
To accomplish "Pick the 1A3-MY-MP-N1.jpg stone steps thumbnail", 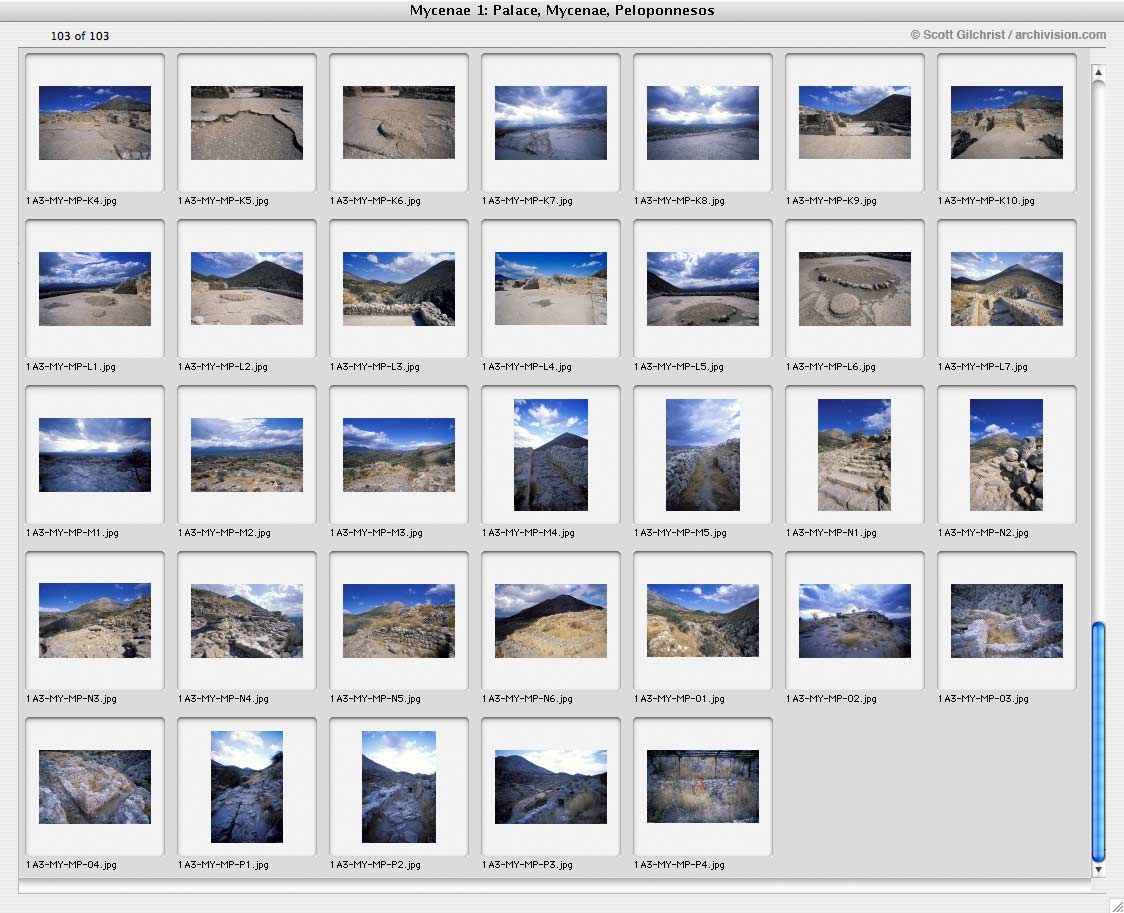I will click(854, 455).
